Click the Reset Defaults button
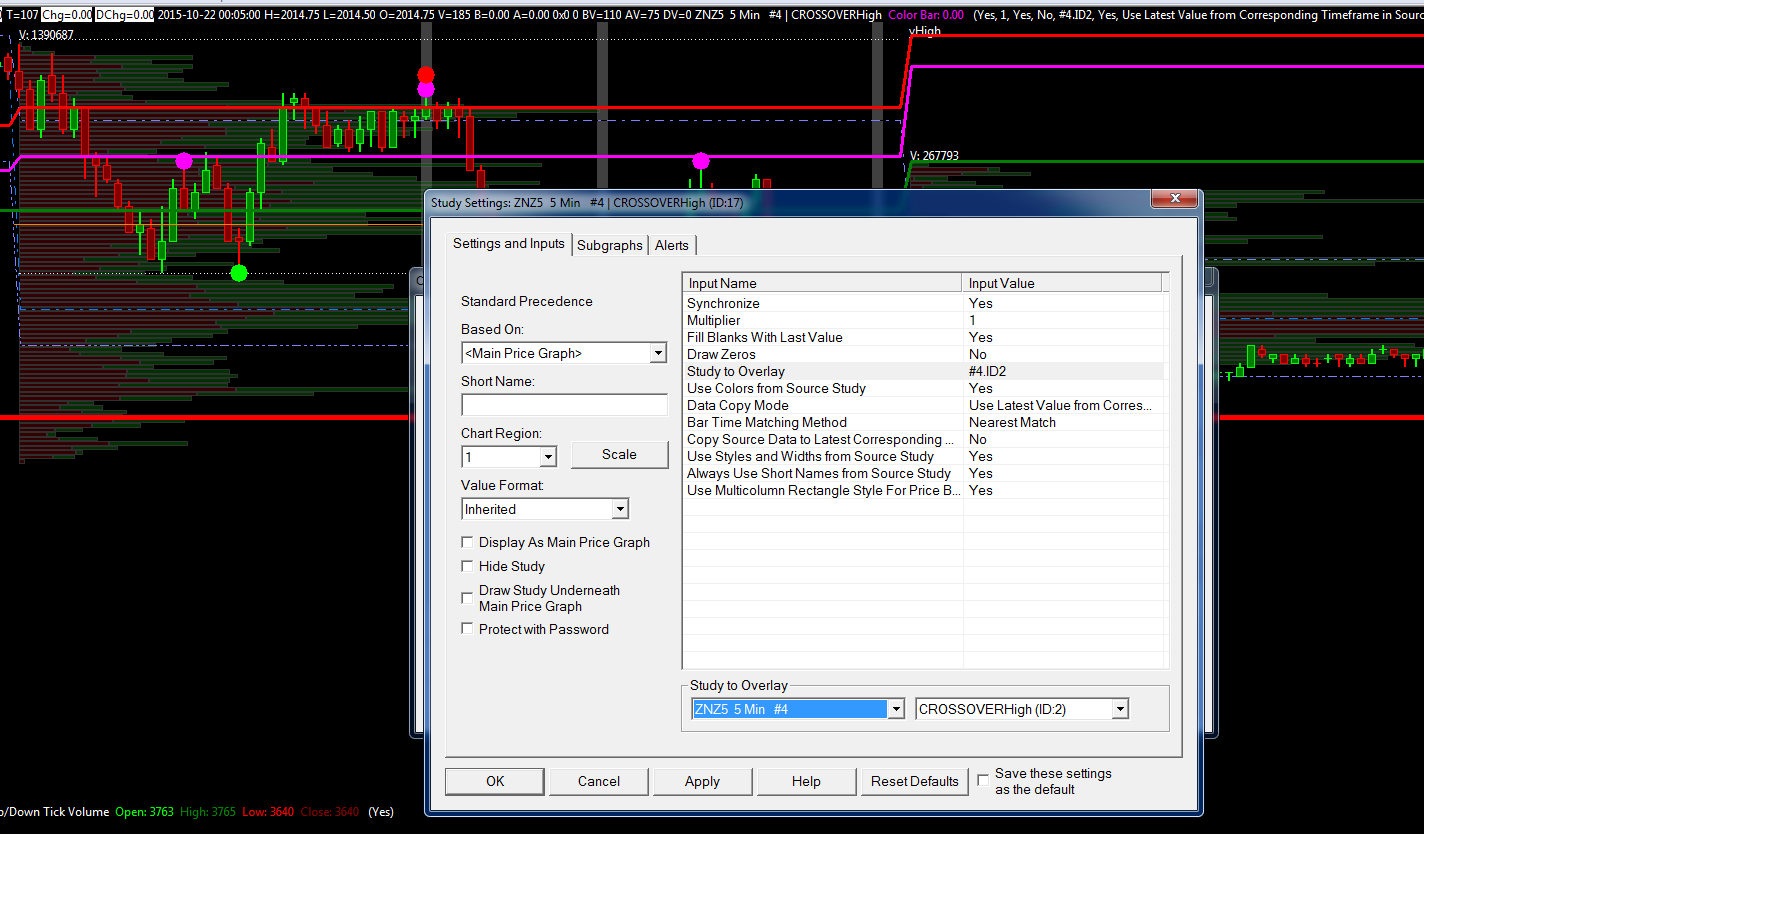This screenshot has height=900, width=1787. [914, 781]
